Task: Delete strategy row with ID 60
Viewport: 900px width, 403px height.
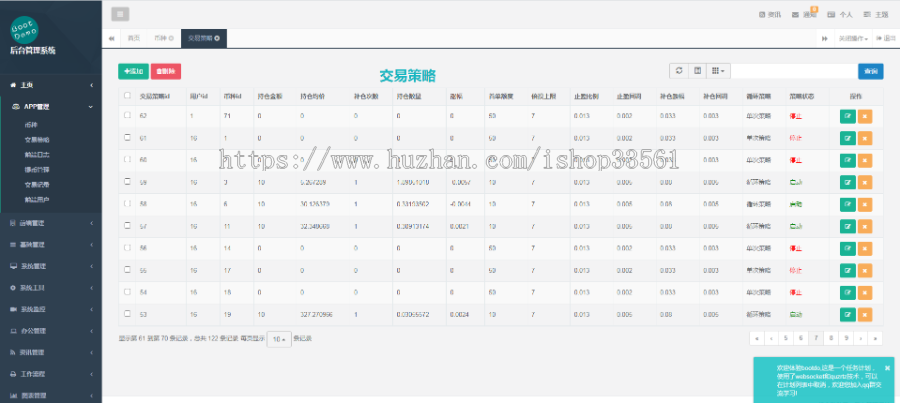Action: click(x=865, y=160)
